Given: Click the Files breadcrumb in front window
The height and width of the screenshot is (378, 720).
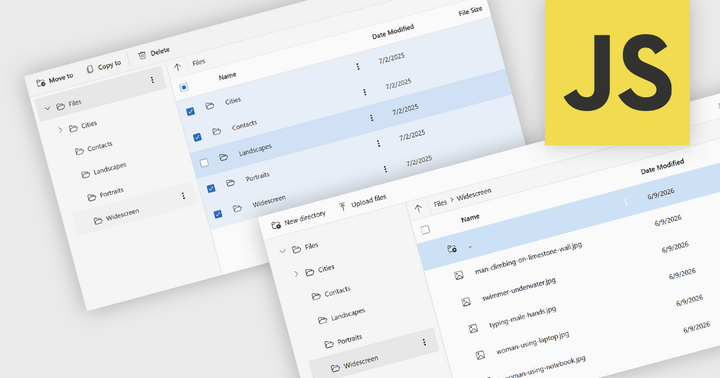Looking at the screenshot, I should (440, 203).
